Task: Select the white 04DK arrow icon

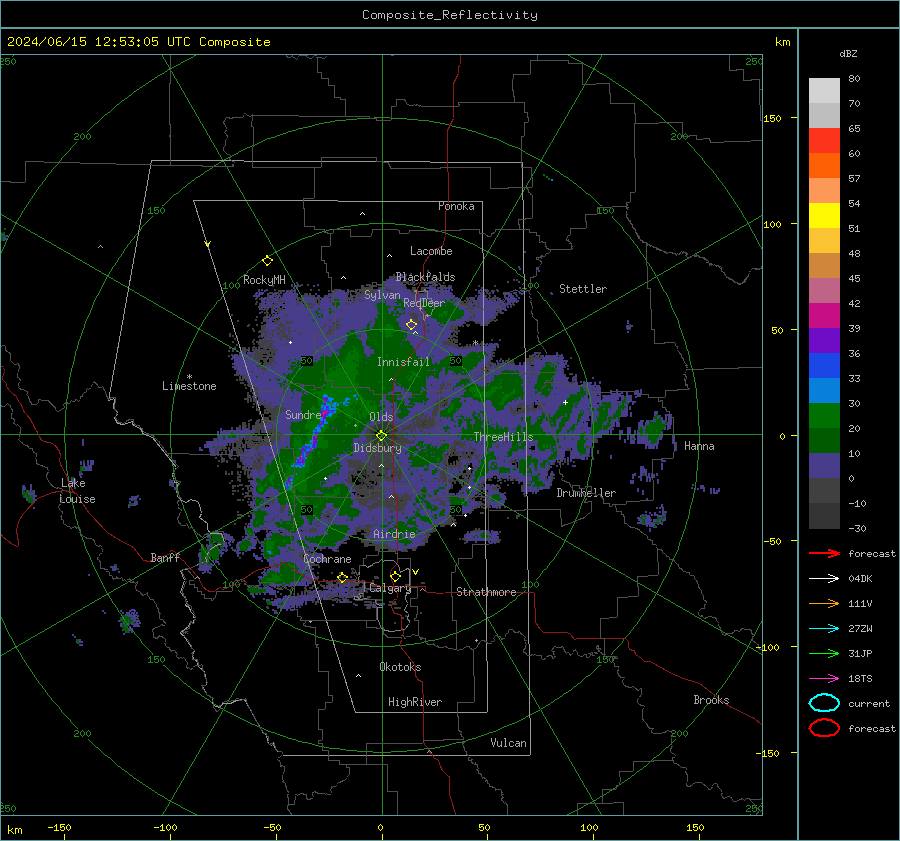Action: pos(824,579)
